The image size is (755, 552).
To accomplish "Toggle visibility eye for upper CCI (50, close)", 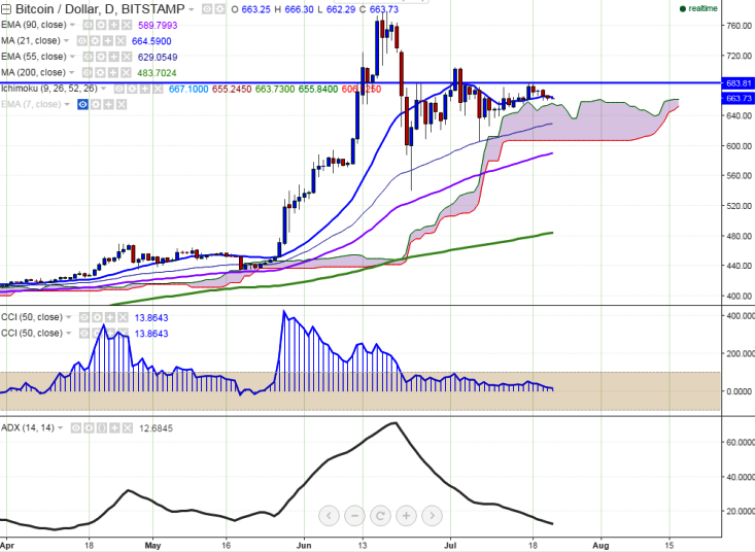I will pyautogui.click(x=84, y=317).
